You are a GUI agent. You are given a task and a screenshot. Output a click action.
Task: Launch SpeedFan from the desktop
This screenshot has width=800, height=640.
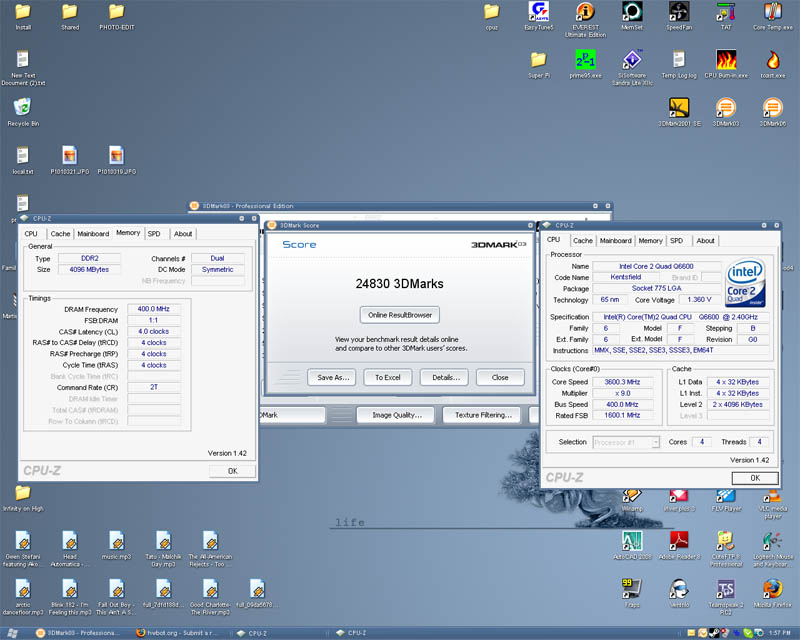point(679,16)
